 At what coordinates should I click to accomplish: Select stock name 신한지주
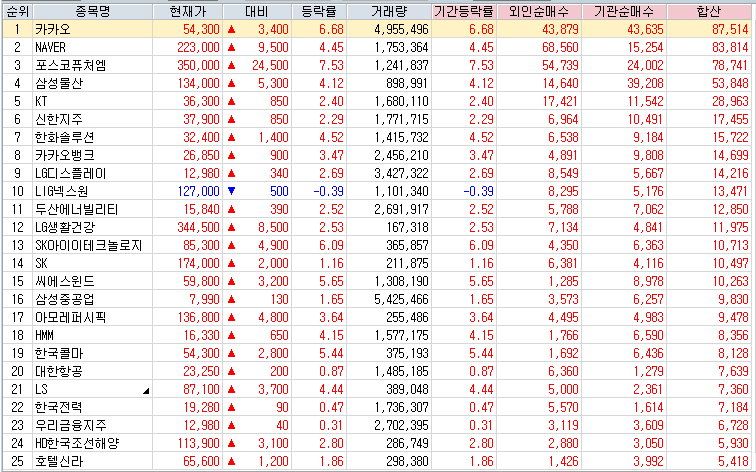click(59, 119)
